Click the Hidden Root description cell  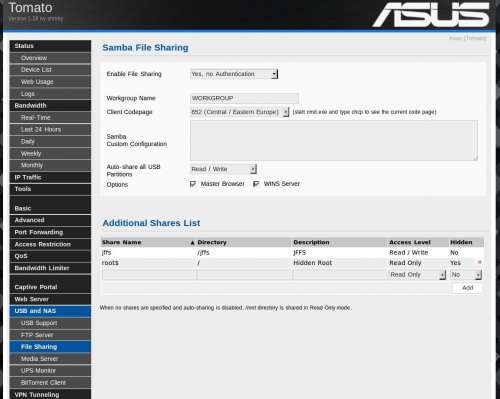(313, 263)
